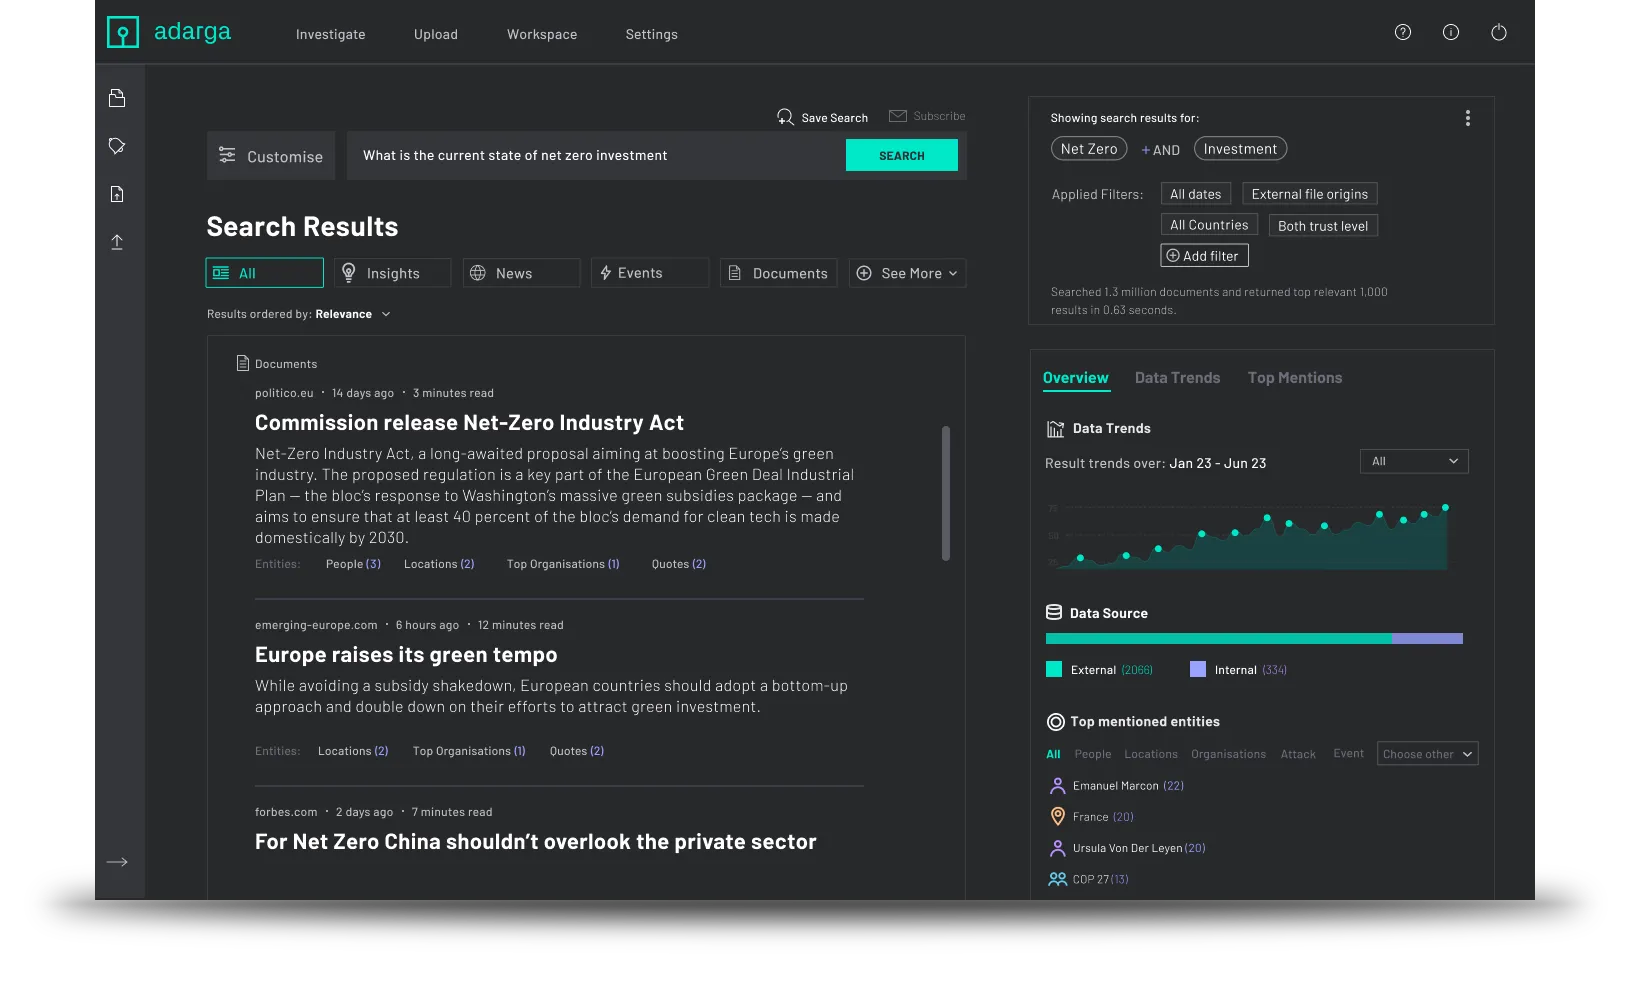Click the results list scrollbar

click(x=946, y=494)
